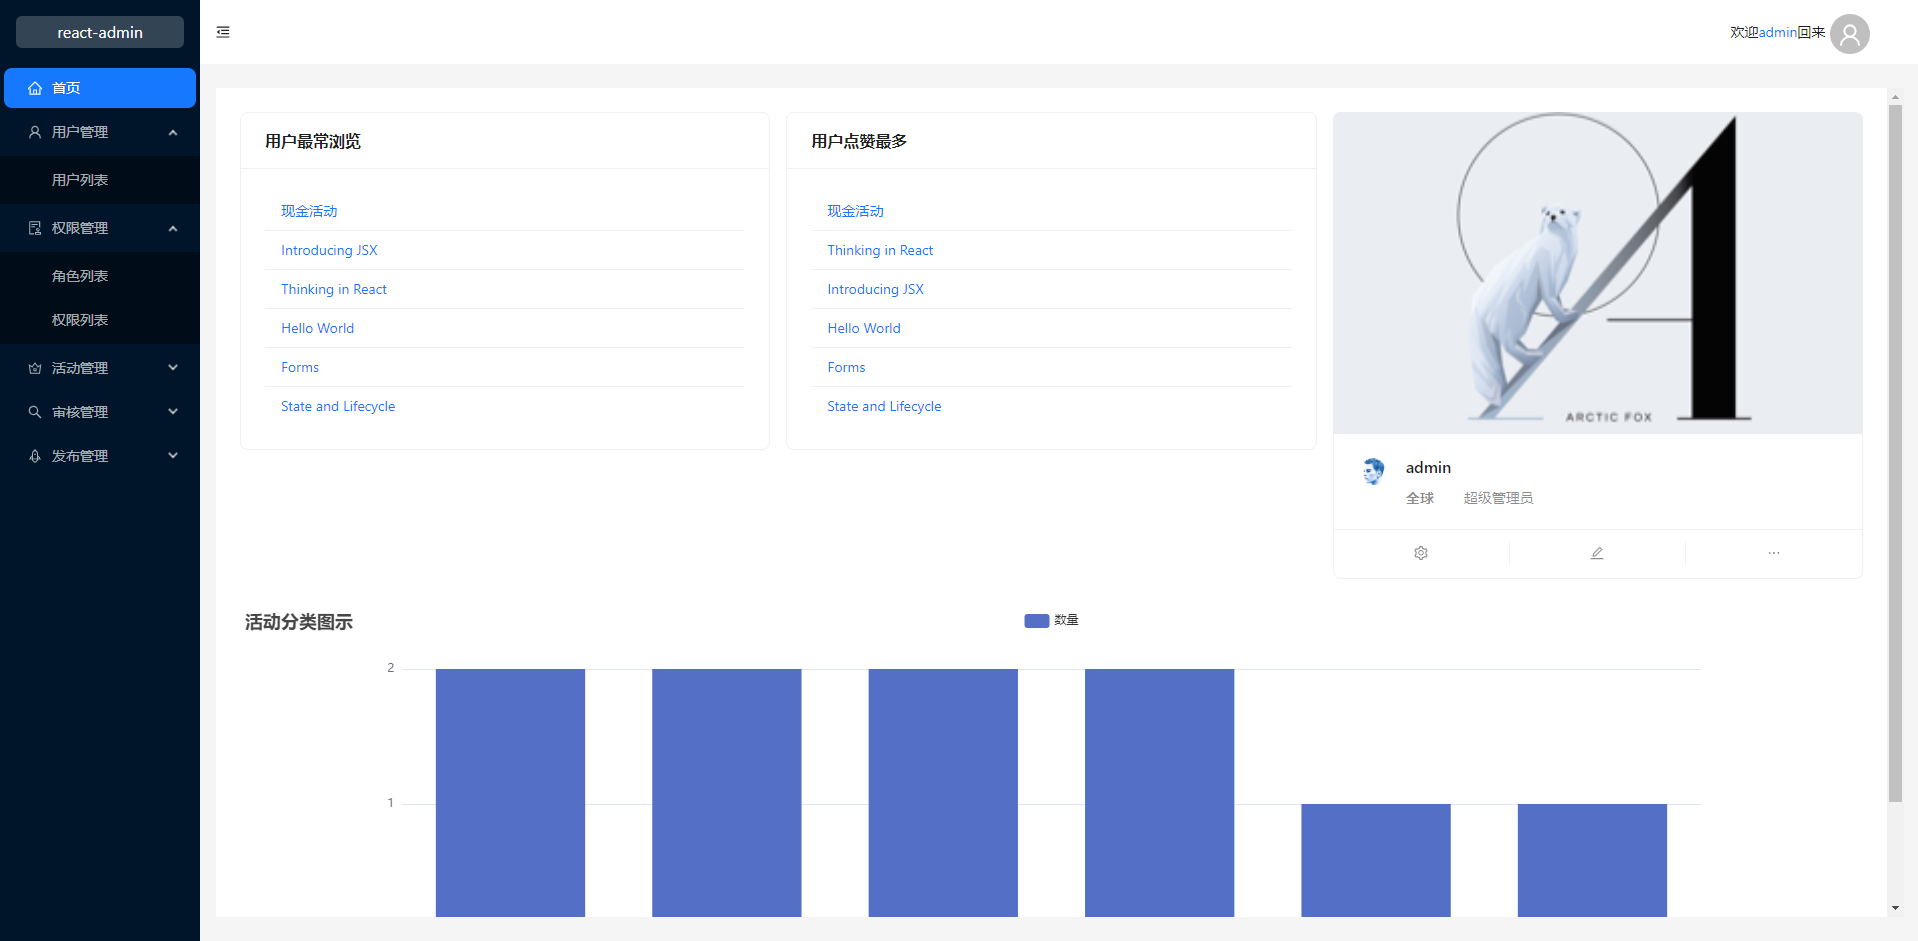Open Hello World in 用户点赞最多 list
This screenshot has height=941, width=1918.
[864, 328]
